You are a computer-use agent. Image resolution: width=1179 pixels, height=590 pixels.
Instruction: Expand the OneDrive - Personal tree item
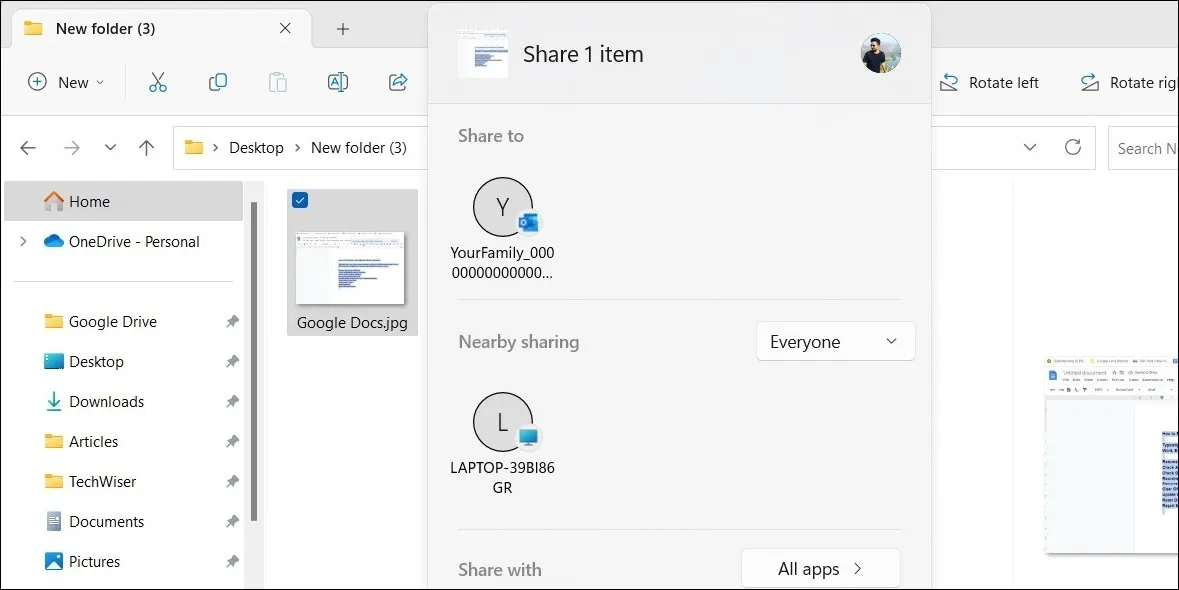click(x=21, y=241)
